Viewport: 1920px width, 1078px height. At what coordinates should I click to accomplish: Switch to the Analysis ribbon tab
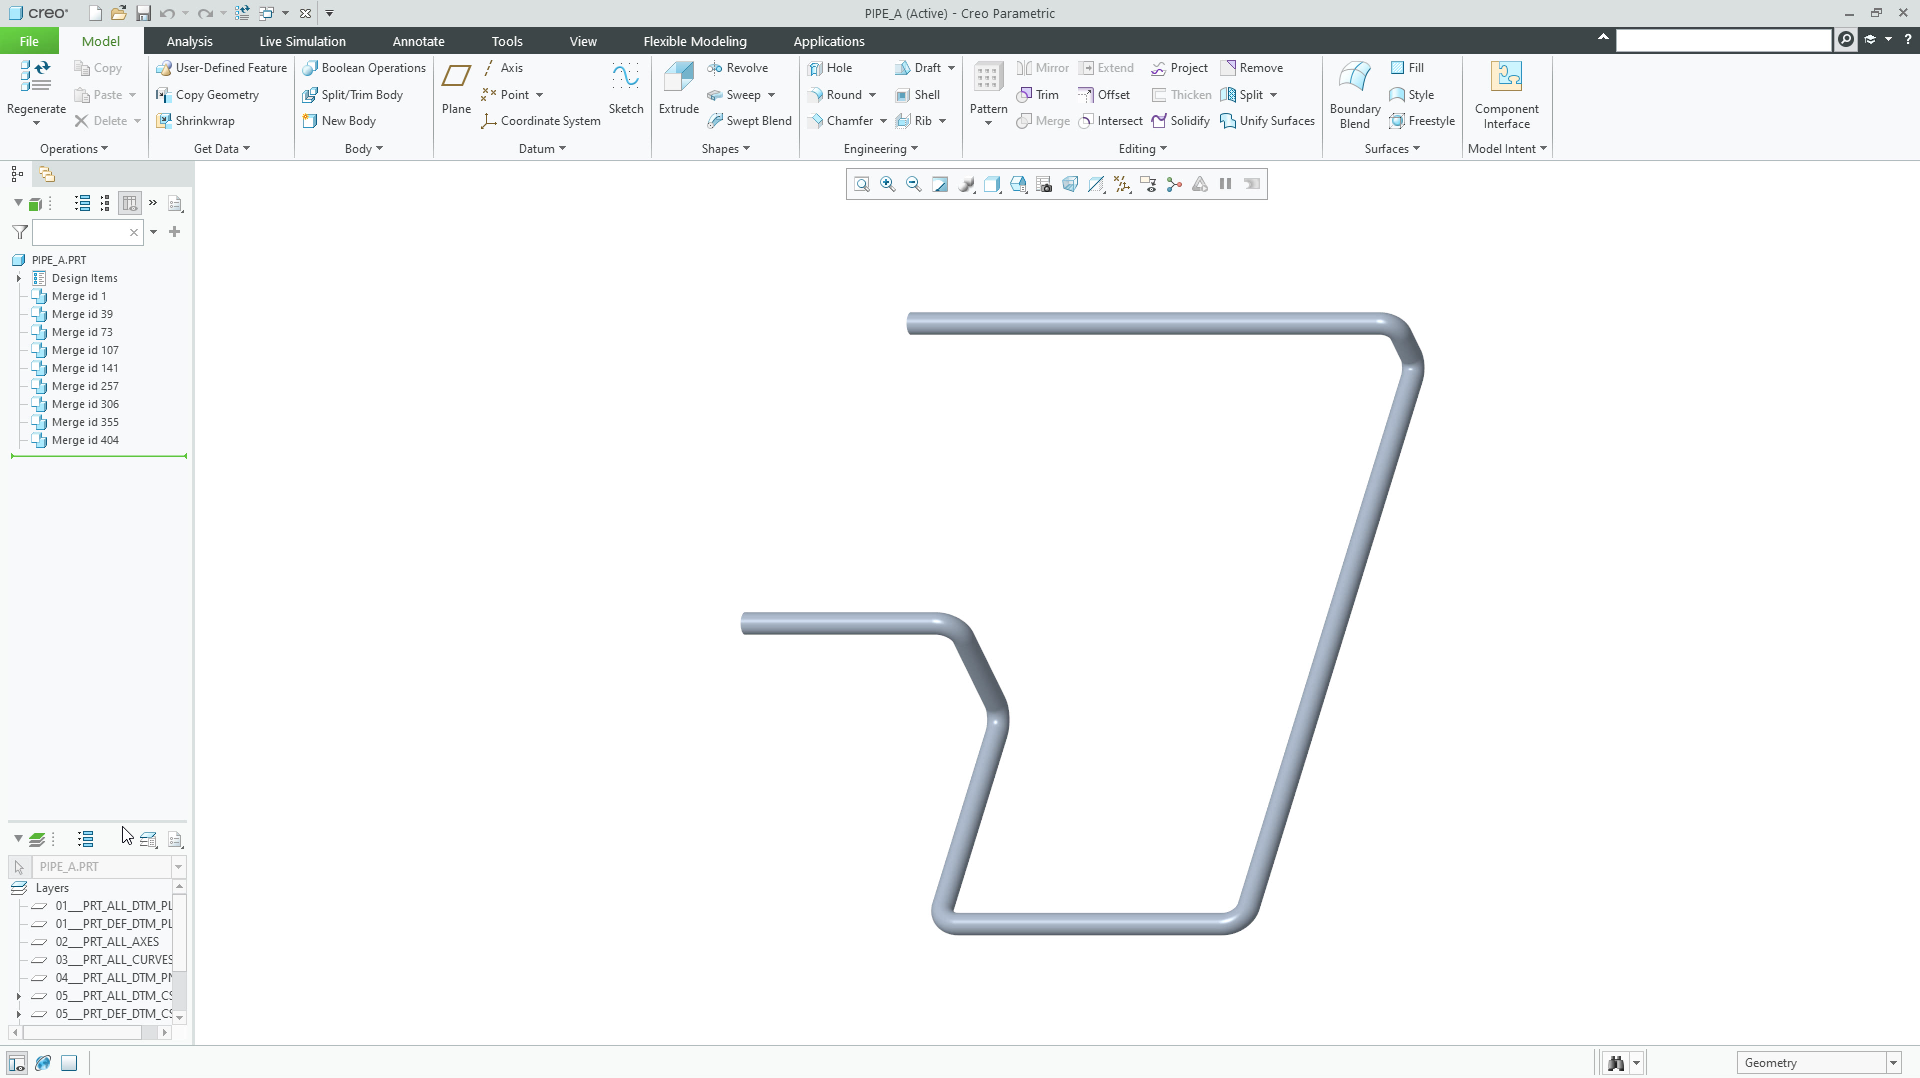(189, 41)
